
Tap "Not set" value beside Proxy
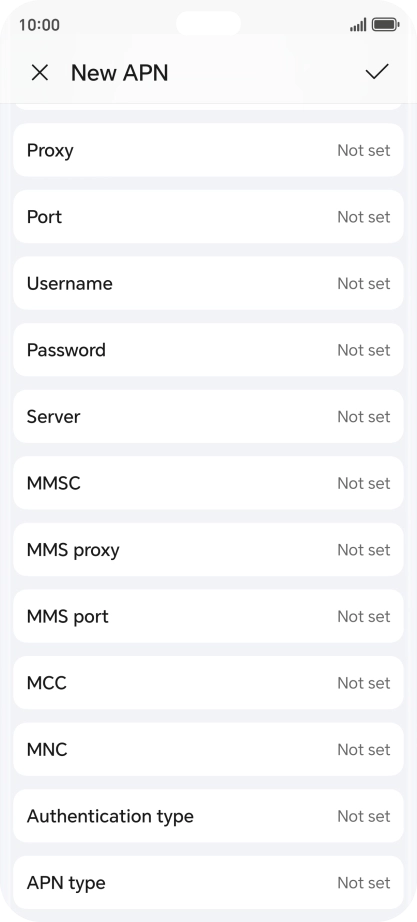[363, 150]
